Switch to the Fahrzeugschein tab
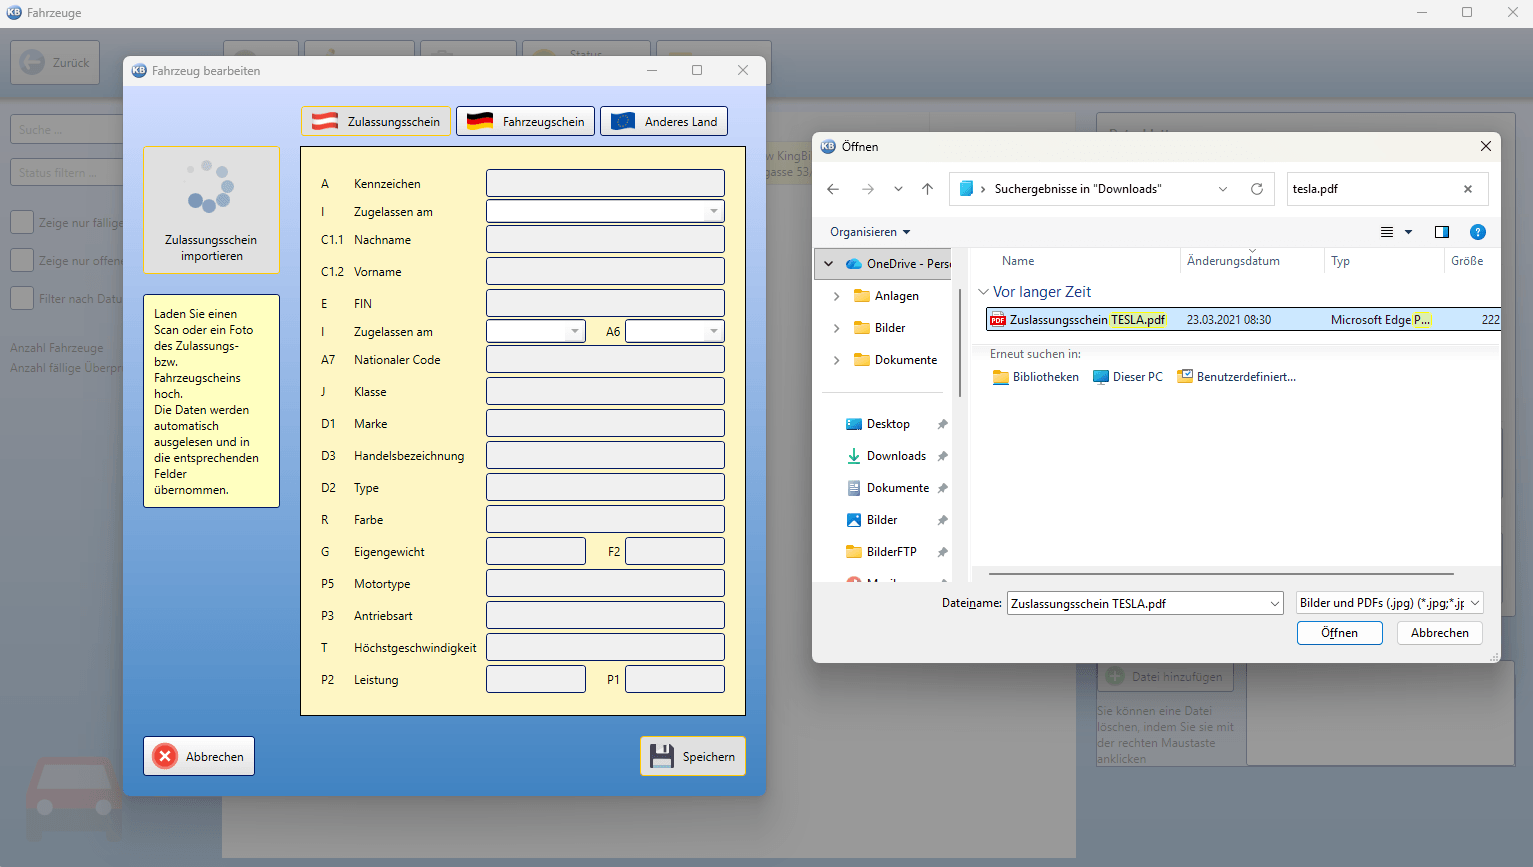Image resolution: width=1533 pixels, height=867 pixels. [x=526, y=121]
